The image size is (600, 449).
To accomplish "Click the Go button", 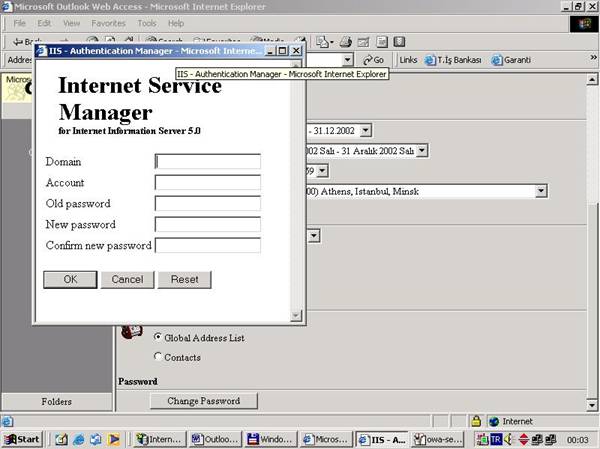I will (374, 60).
